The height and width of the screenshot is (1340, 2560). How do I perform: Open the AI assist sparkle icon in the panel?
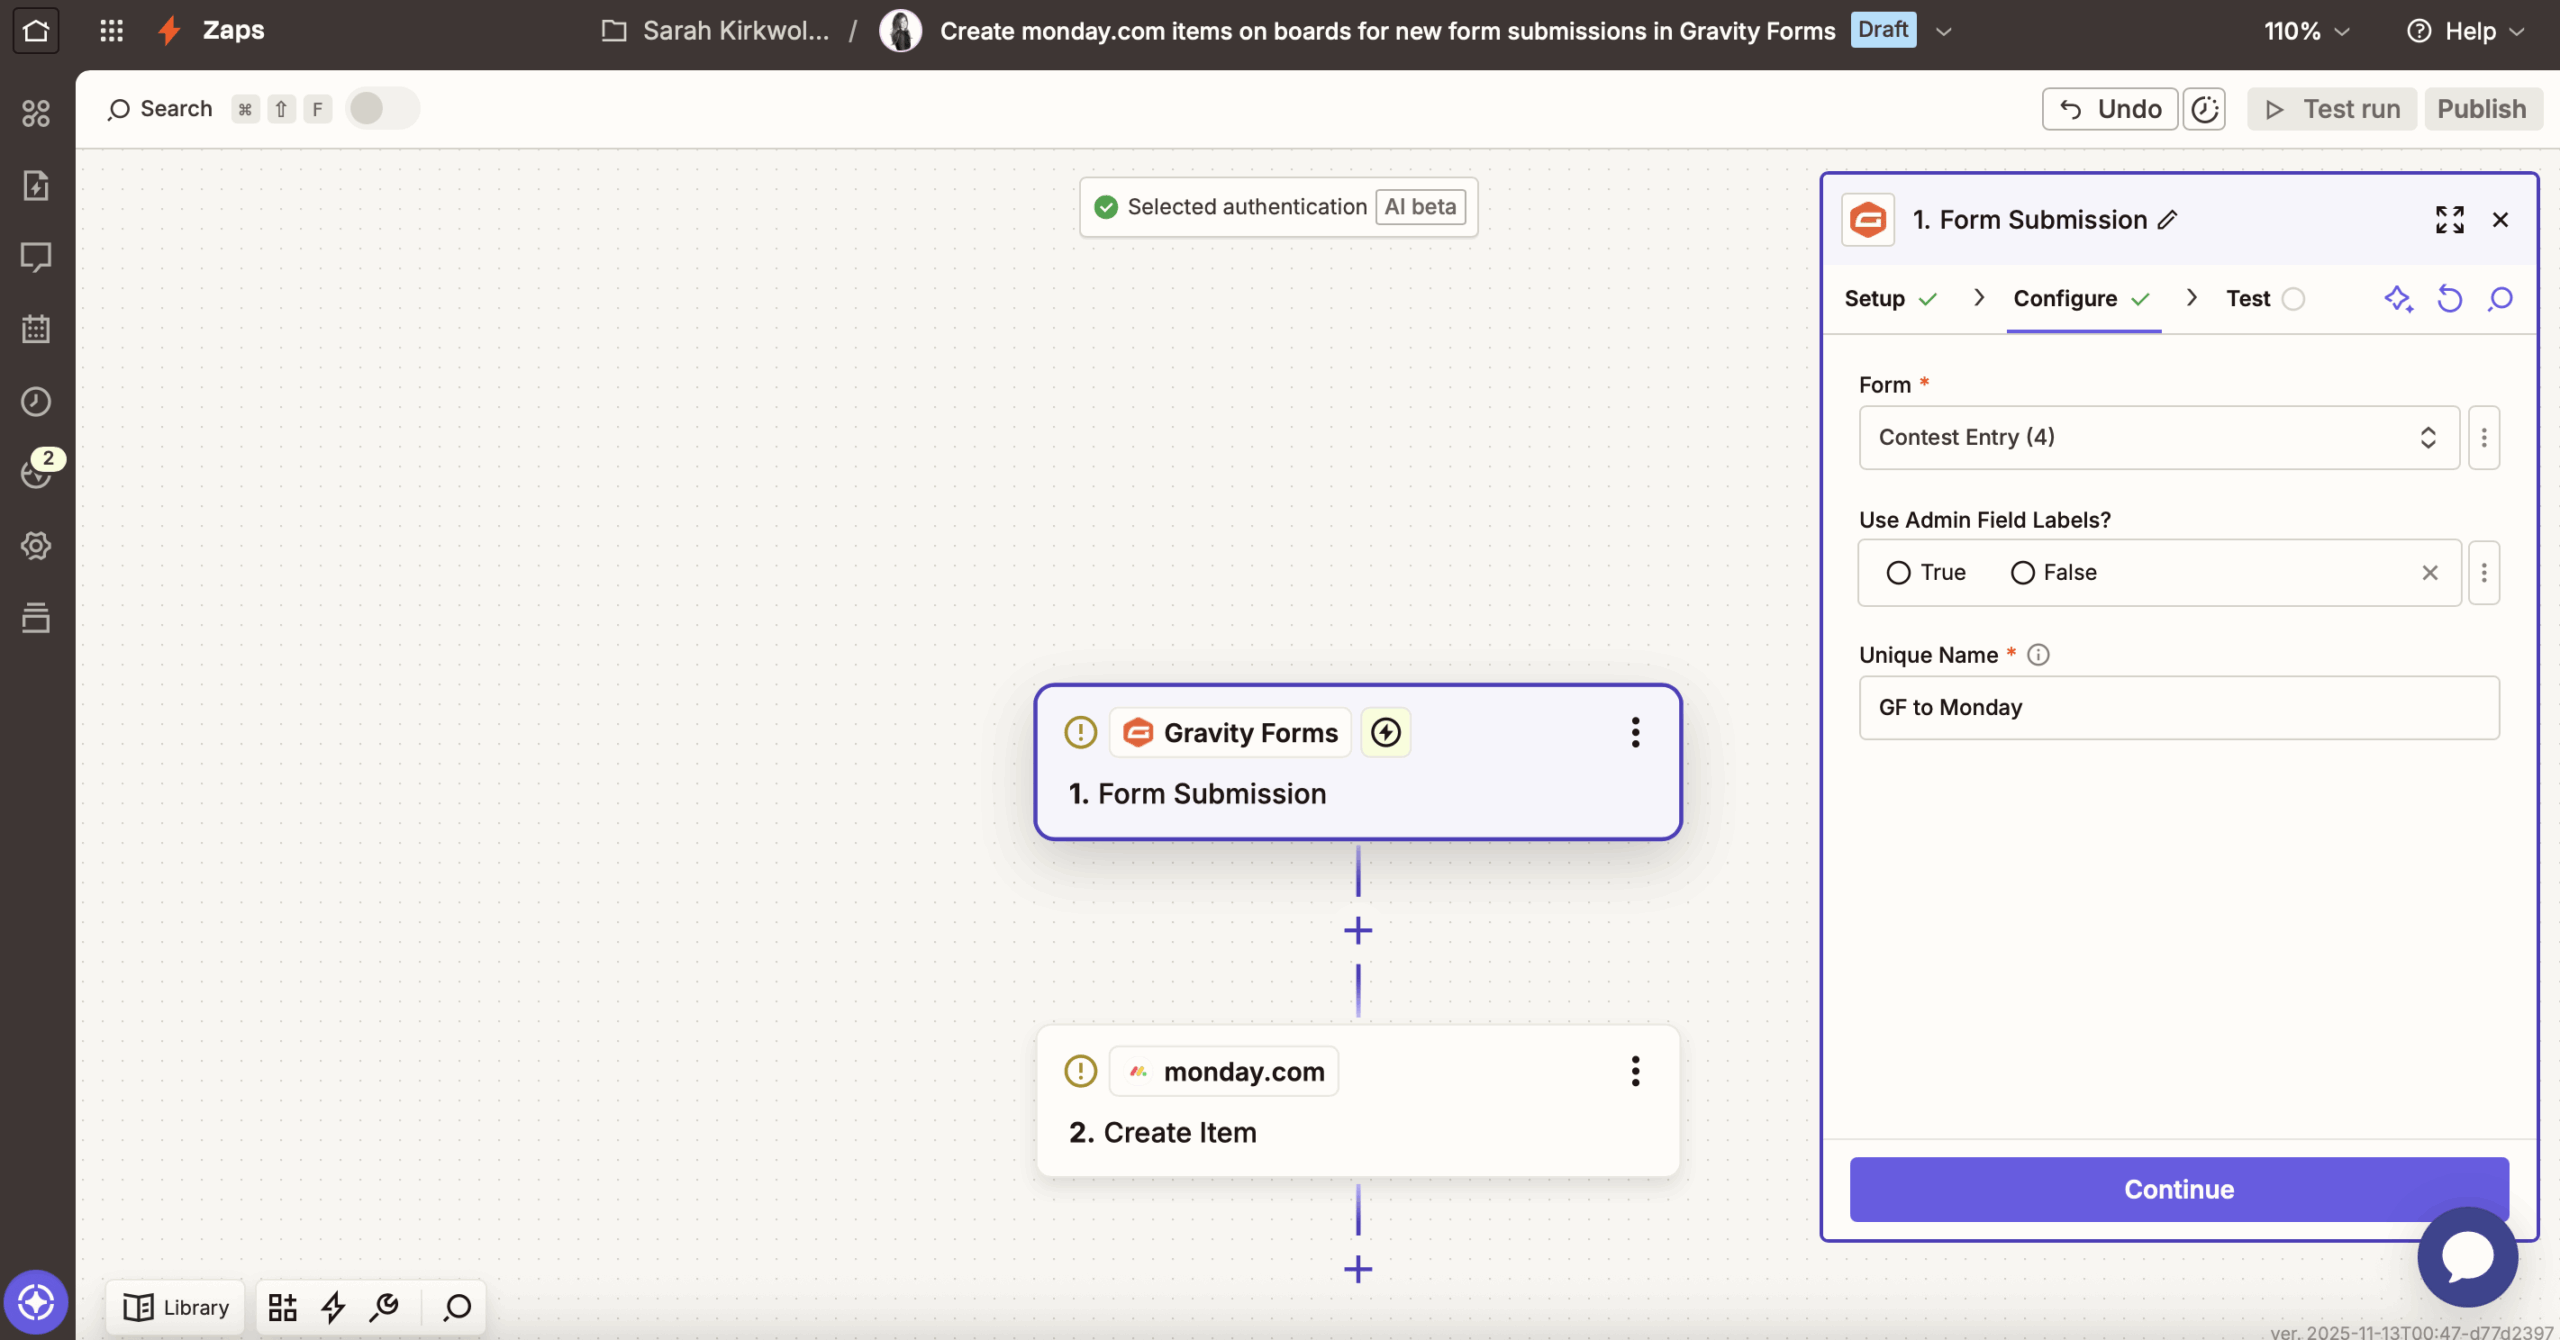pos(2399,298)
